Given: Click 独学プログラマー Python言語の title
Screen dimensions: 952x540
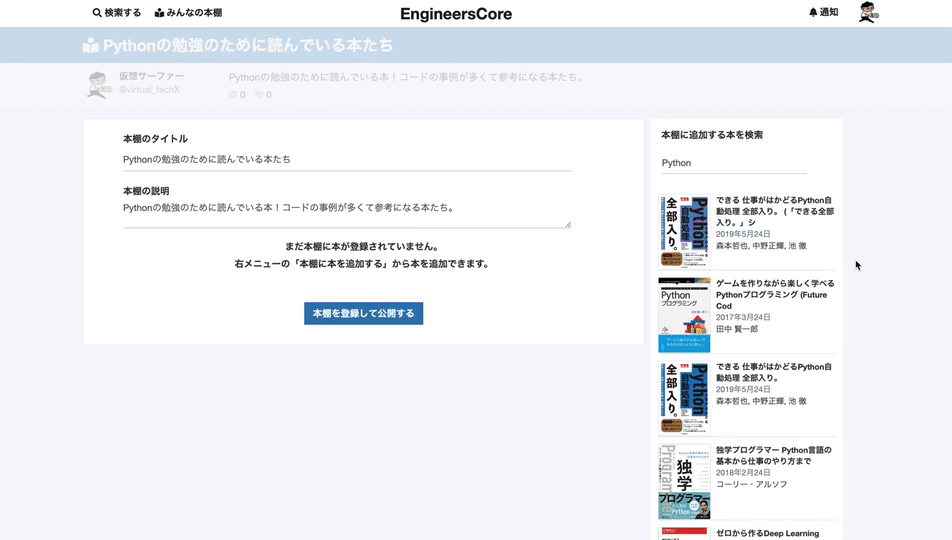Looking at the screenshot, I should pos(774,456).
